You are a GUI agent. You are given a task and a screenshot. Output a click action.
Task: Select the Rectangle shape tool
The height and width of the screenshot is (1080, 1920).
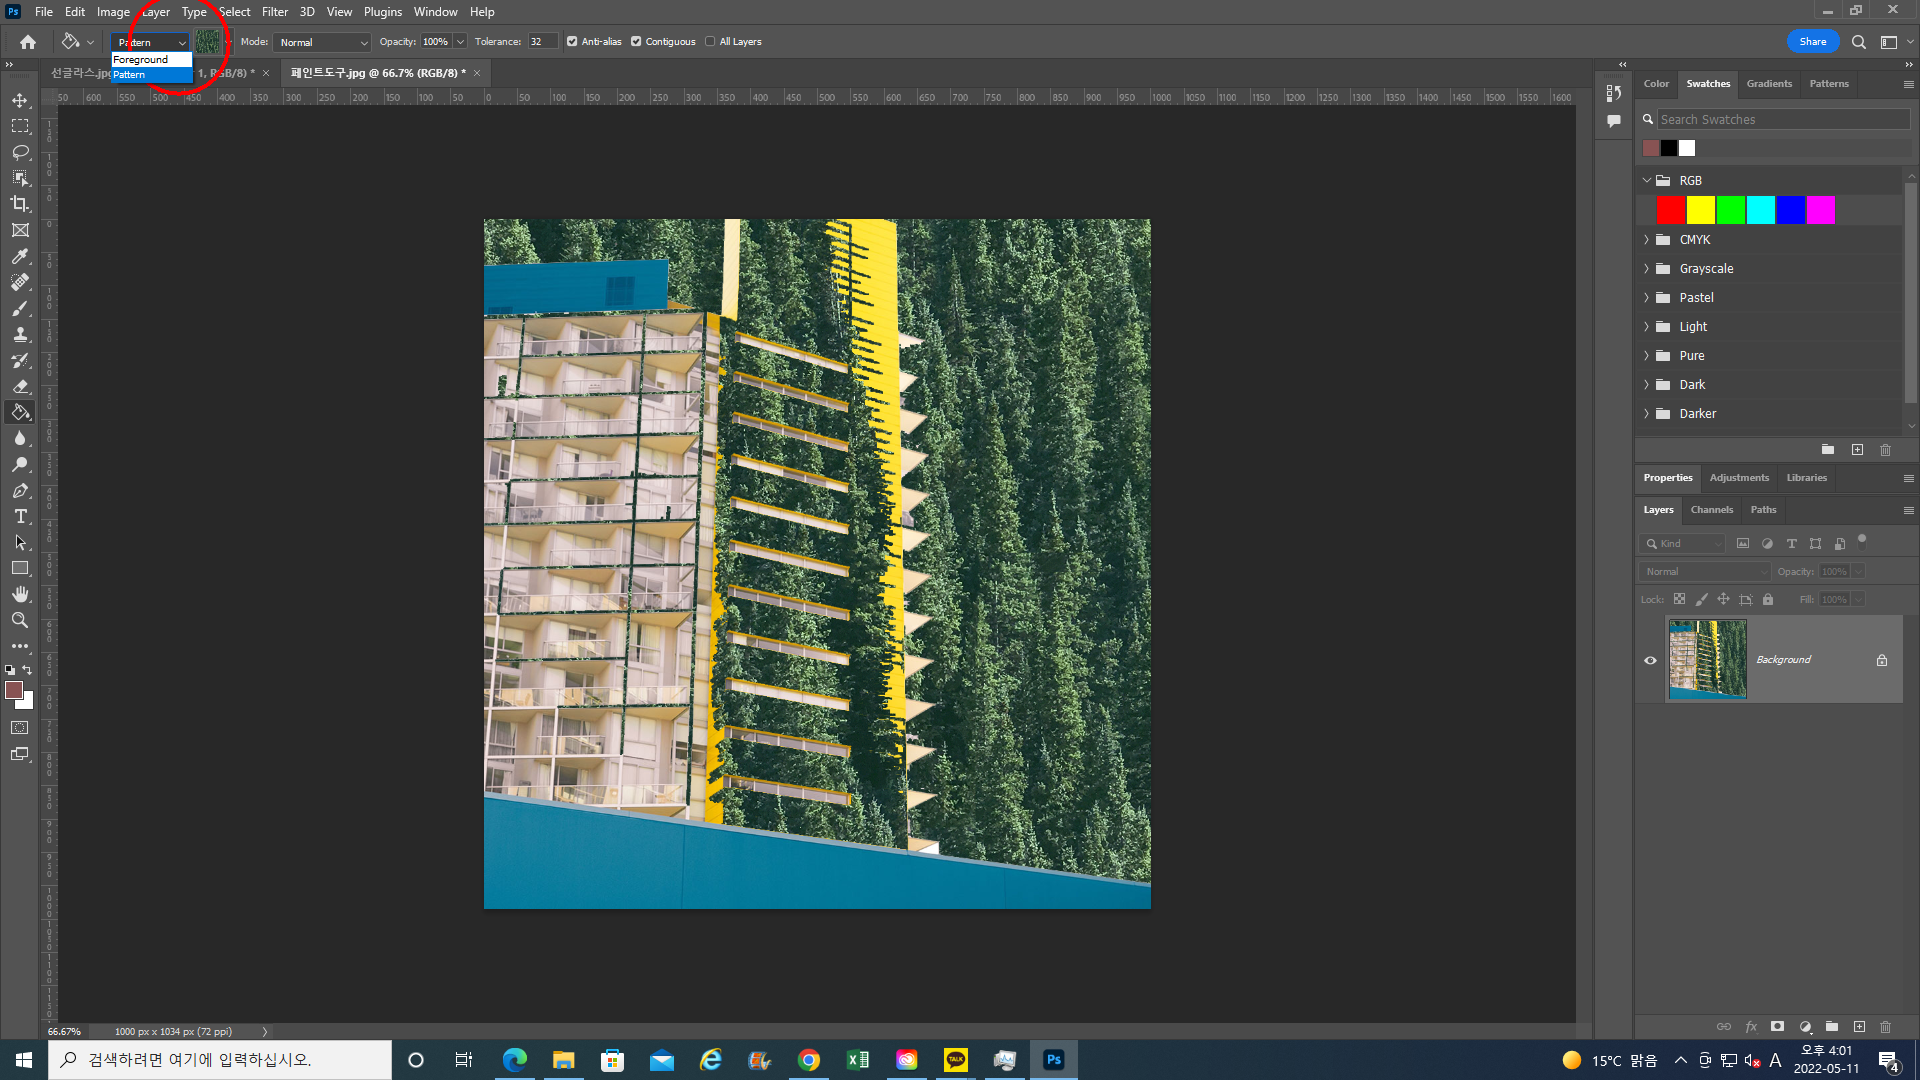click(x=20, y=568)
